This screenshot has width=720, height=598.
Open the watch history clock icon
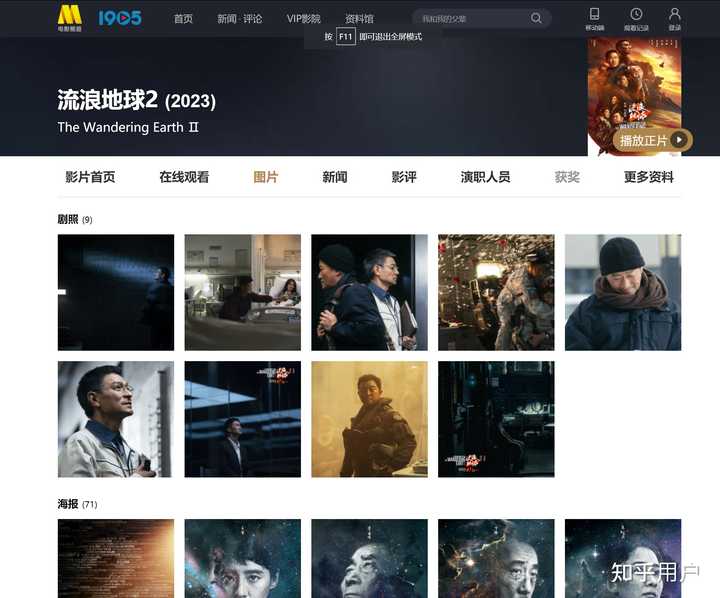(636, 19)
